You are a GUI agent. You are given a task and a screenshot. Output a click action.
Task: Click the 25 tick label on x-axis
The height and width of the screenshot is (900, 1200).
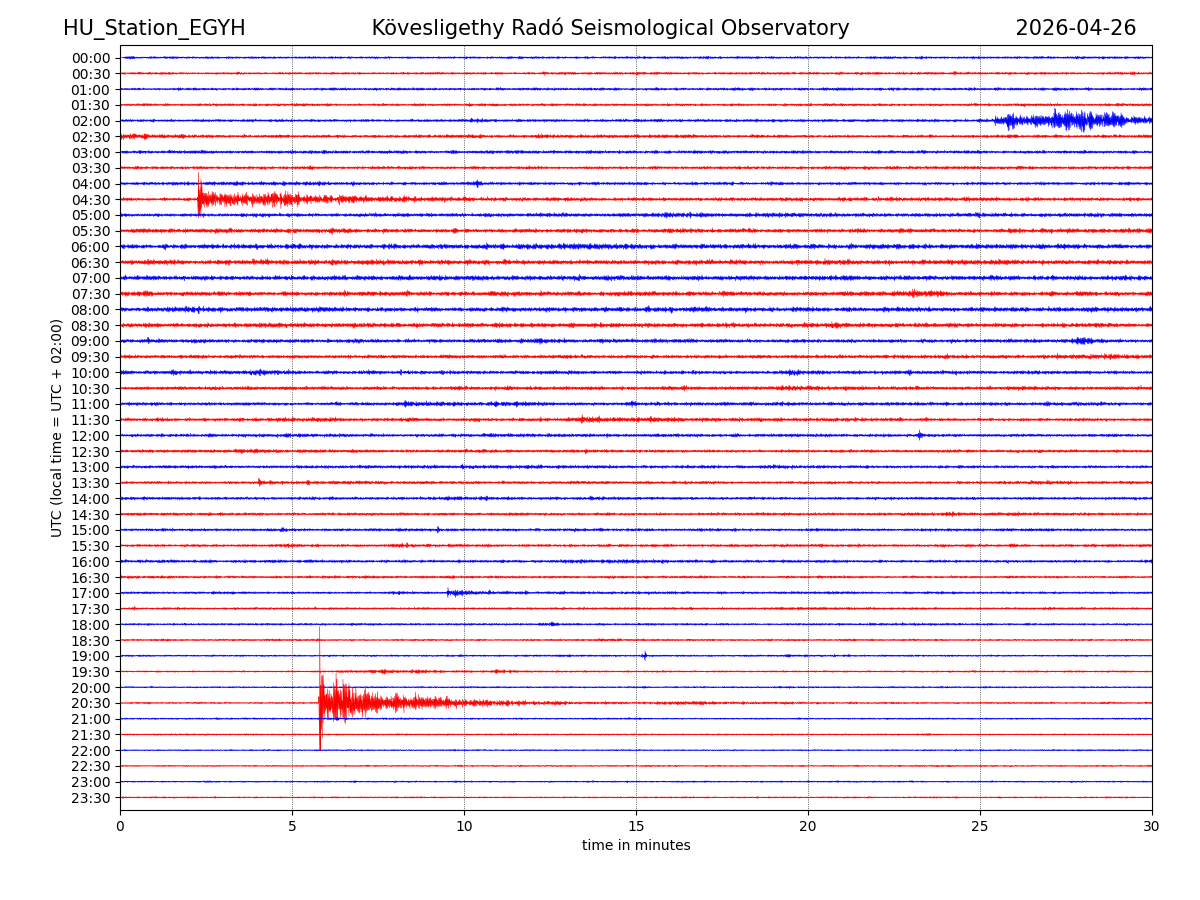tap(980, 826)
